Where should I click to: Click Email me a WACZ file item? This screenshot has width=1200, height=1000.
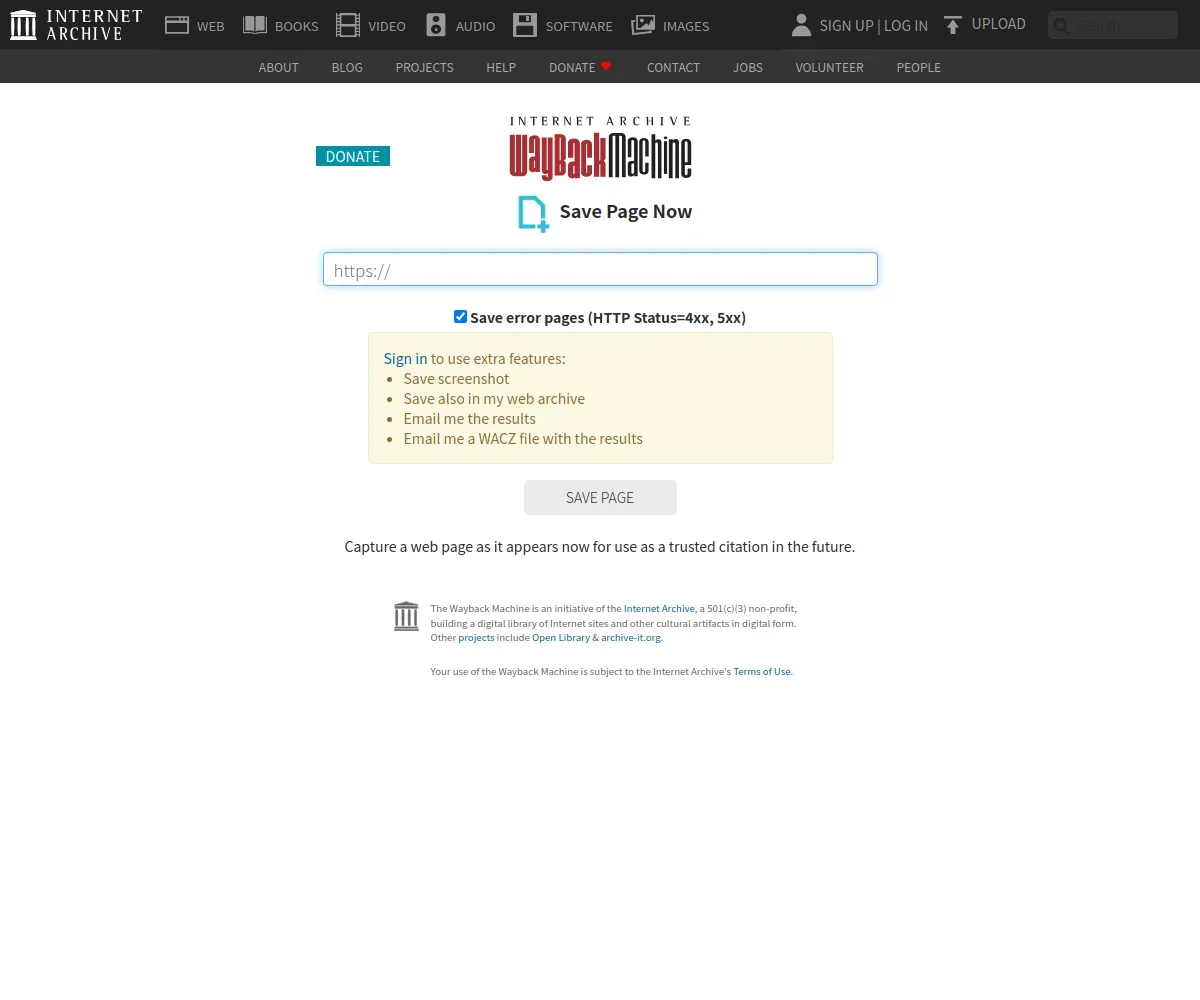[x=523, y=438]
